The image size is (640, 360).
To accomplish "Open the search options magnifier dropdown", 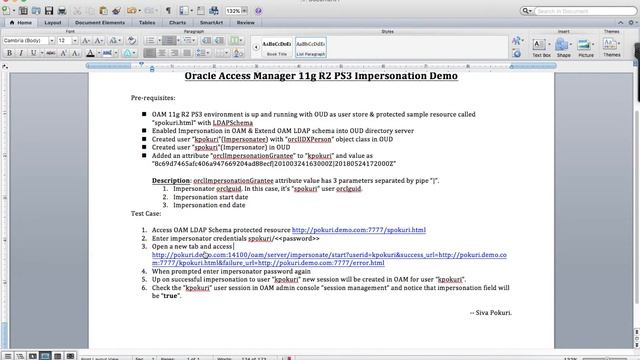I will click(x=526, y=11).
